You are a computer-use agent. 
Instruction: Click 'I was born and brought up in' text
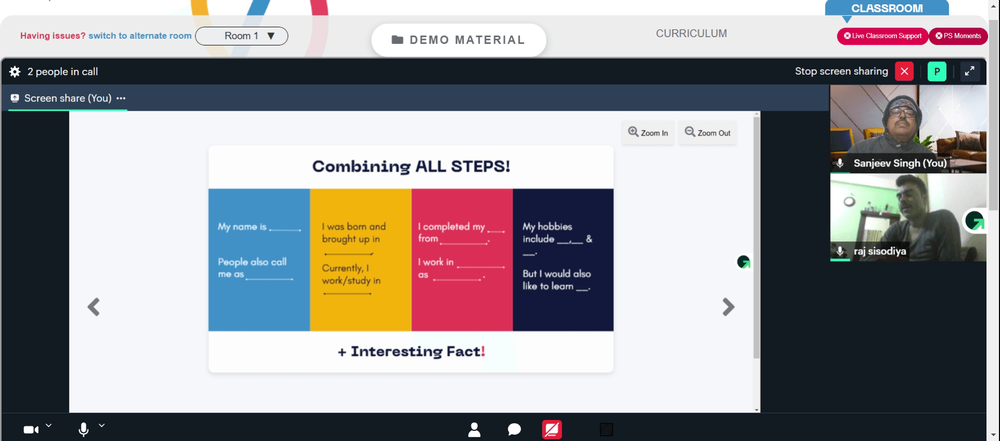353,232
